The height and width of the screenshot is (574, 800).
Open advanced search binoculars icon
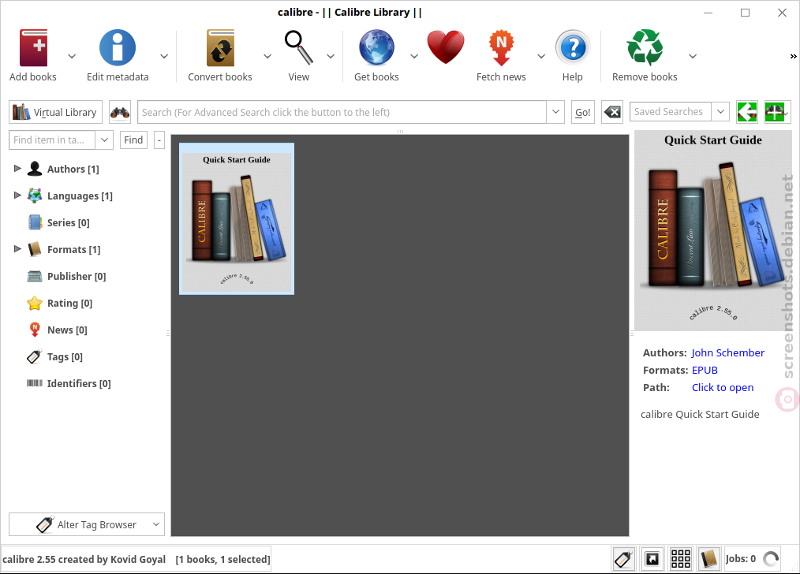tap(120, 112)
